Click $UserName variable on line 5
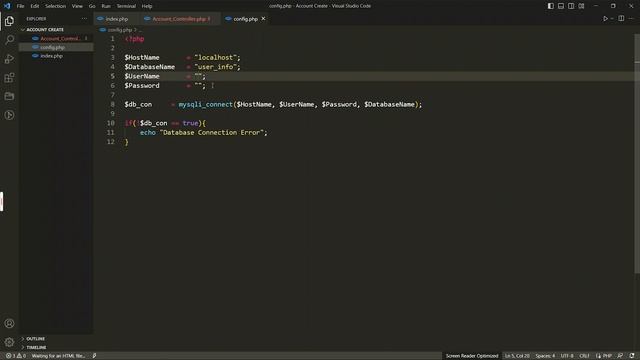Image resolution: width=640 pixels, height=360 pixels. [x=142, y=76]
